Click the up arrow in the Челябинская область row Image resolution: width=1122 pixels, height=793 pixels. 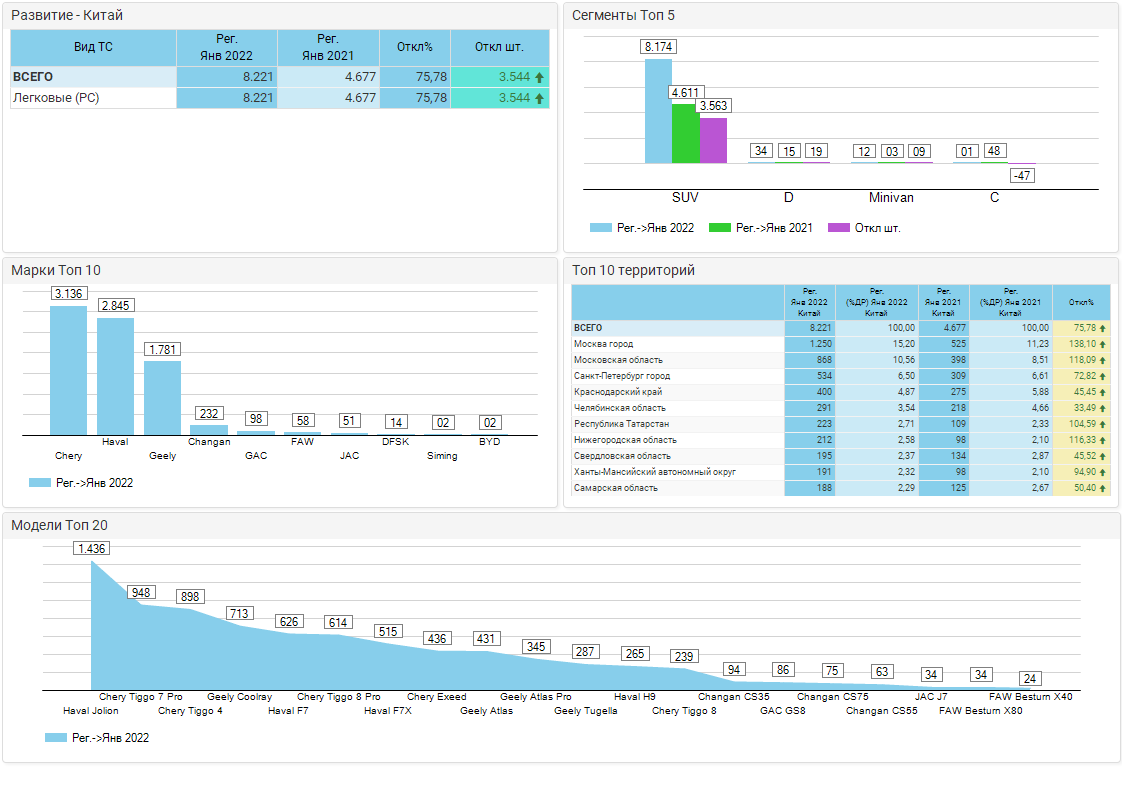pyautogui.click(x=1103, y=408)
